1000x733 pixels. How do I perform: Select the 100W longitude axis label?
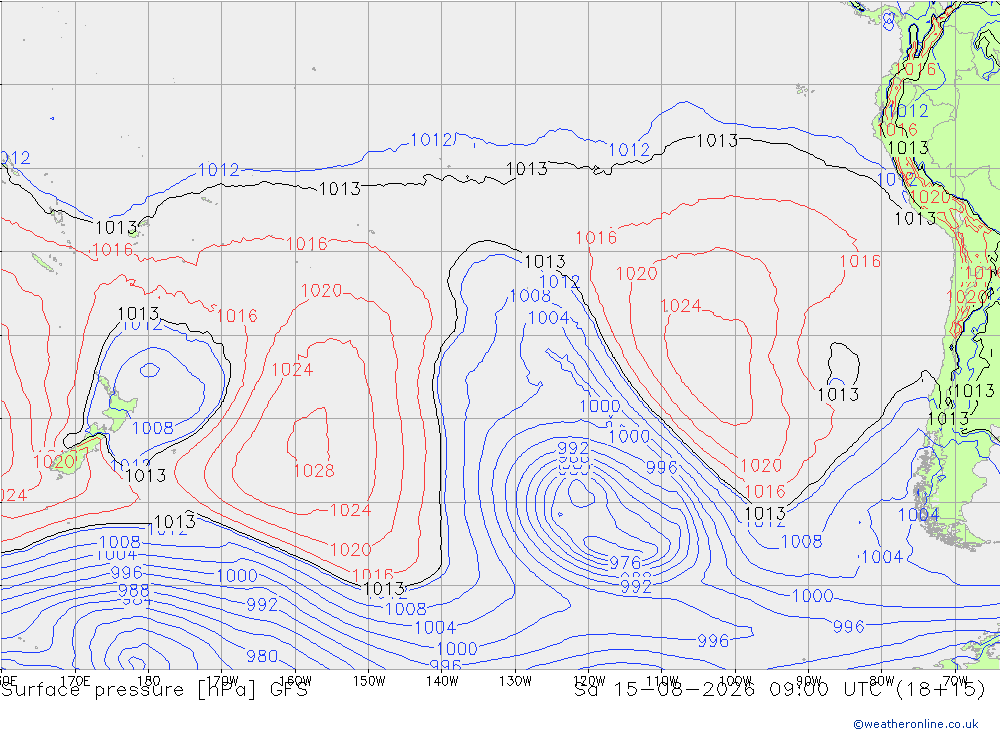point(735,681)
